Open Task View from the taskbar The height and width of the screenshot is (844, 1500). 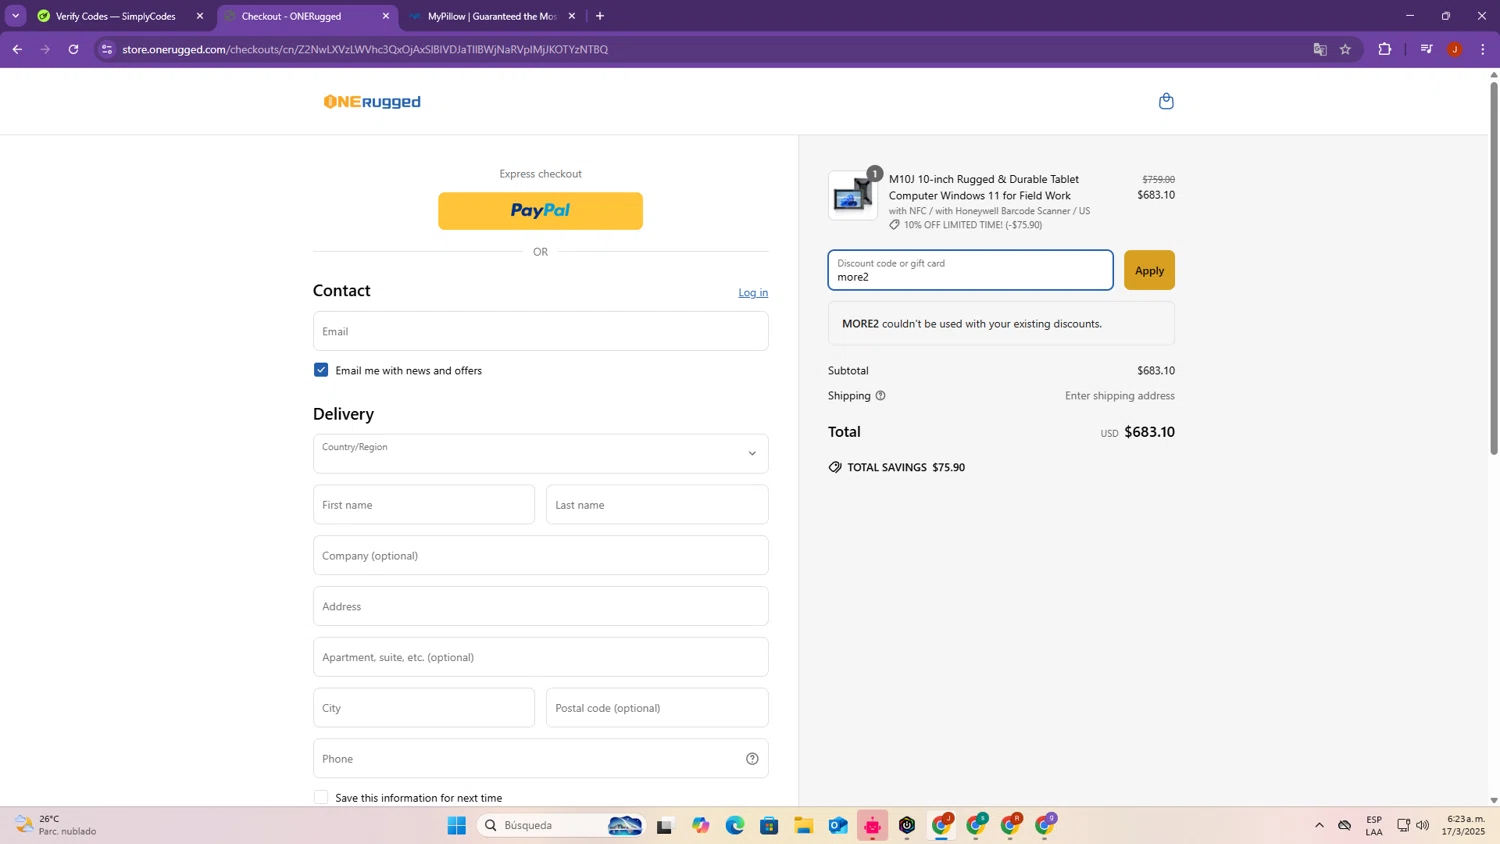coord(665,825)
